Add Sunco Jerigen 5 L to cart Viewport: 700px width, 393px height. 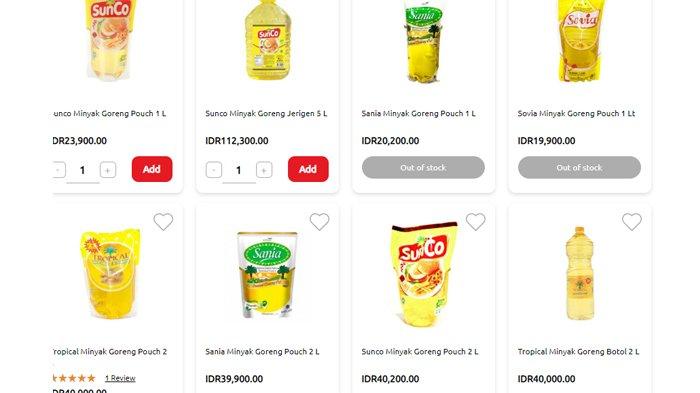coord(308,169)
